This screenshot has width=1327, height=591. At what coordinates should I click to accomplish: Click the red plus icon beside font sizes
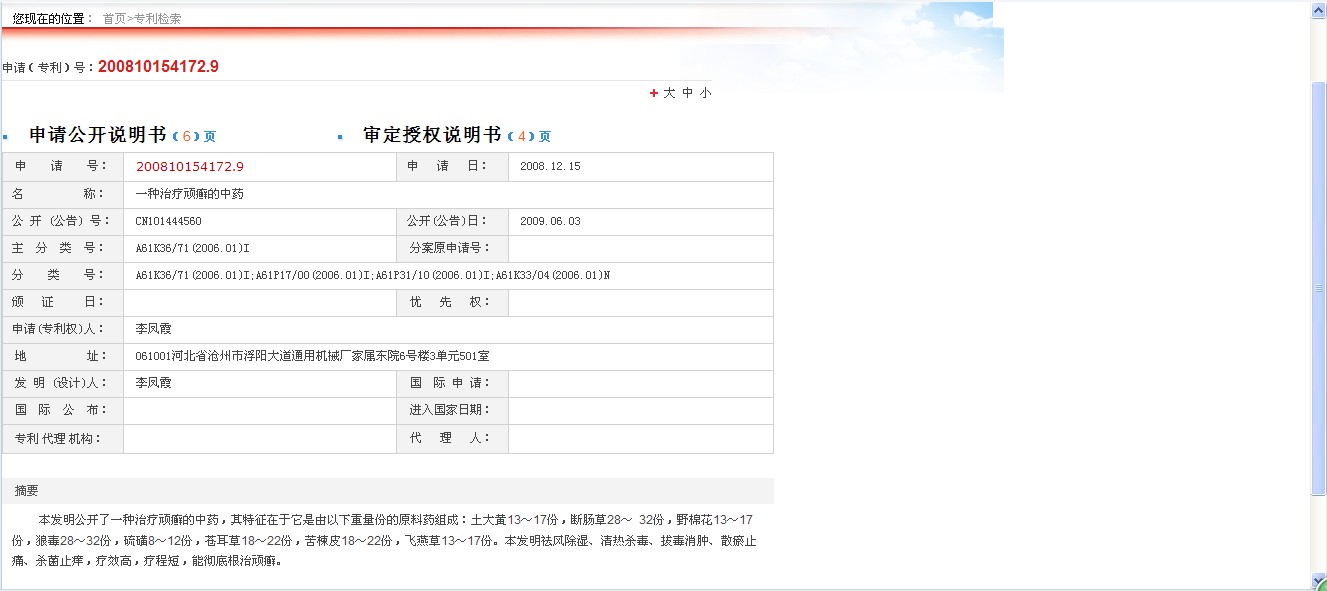coord(654,93)
